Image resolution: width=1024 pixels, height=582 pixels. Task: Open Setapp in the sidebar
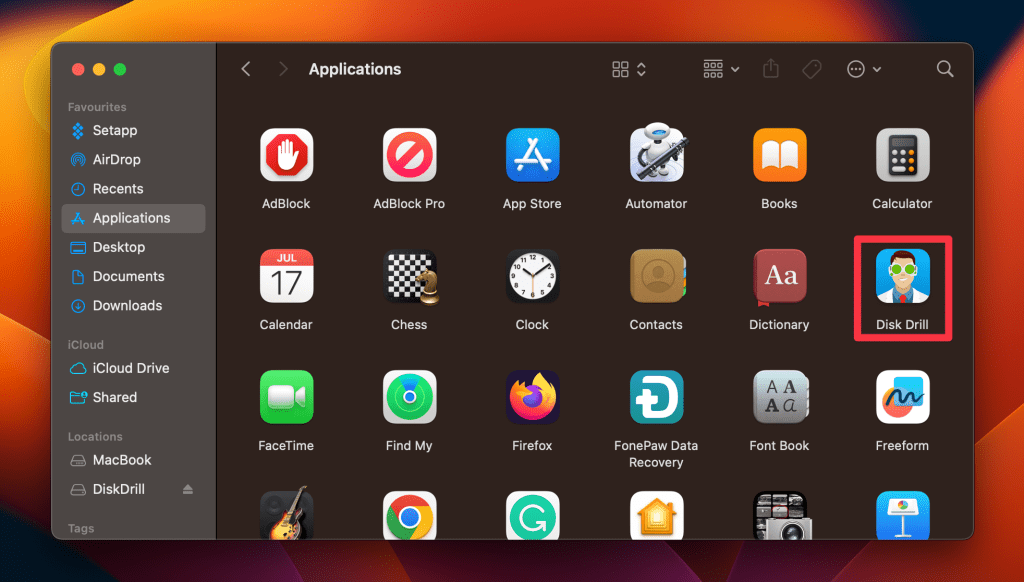(133, 131)
